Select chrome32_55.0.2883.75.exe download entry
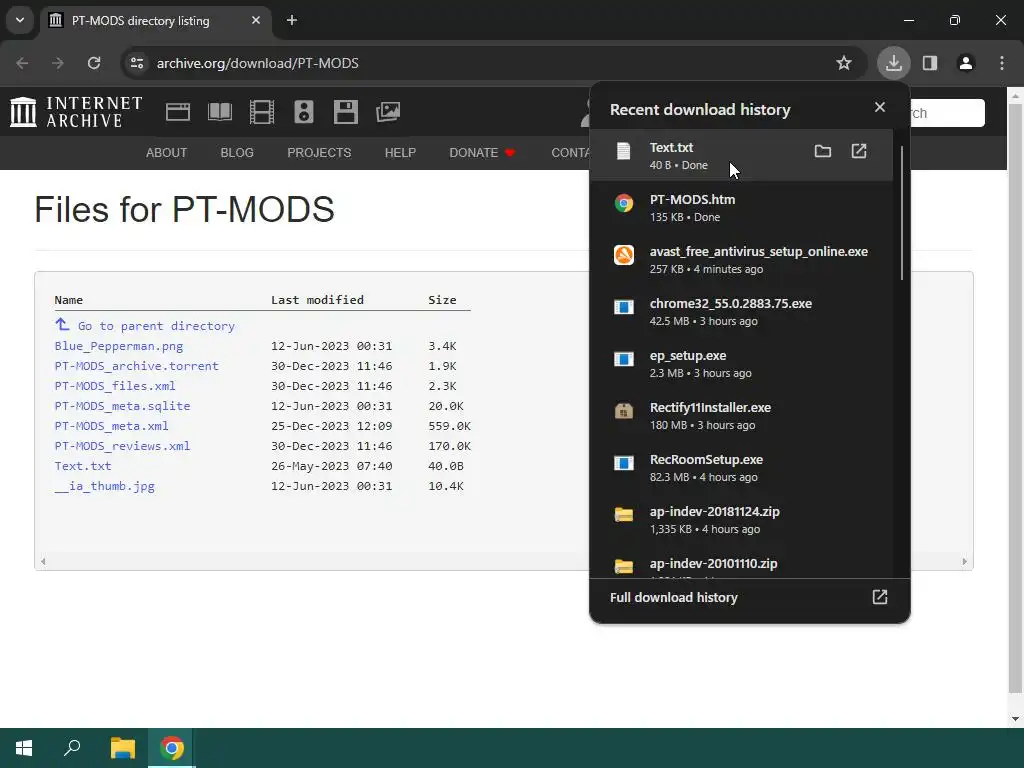The width and height of the screenshot is (1024, 768). pyautogui.click(x=741, y=312)
